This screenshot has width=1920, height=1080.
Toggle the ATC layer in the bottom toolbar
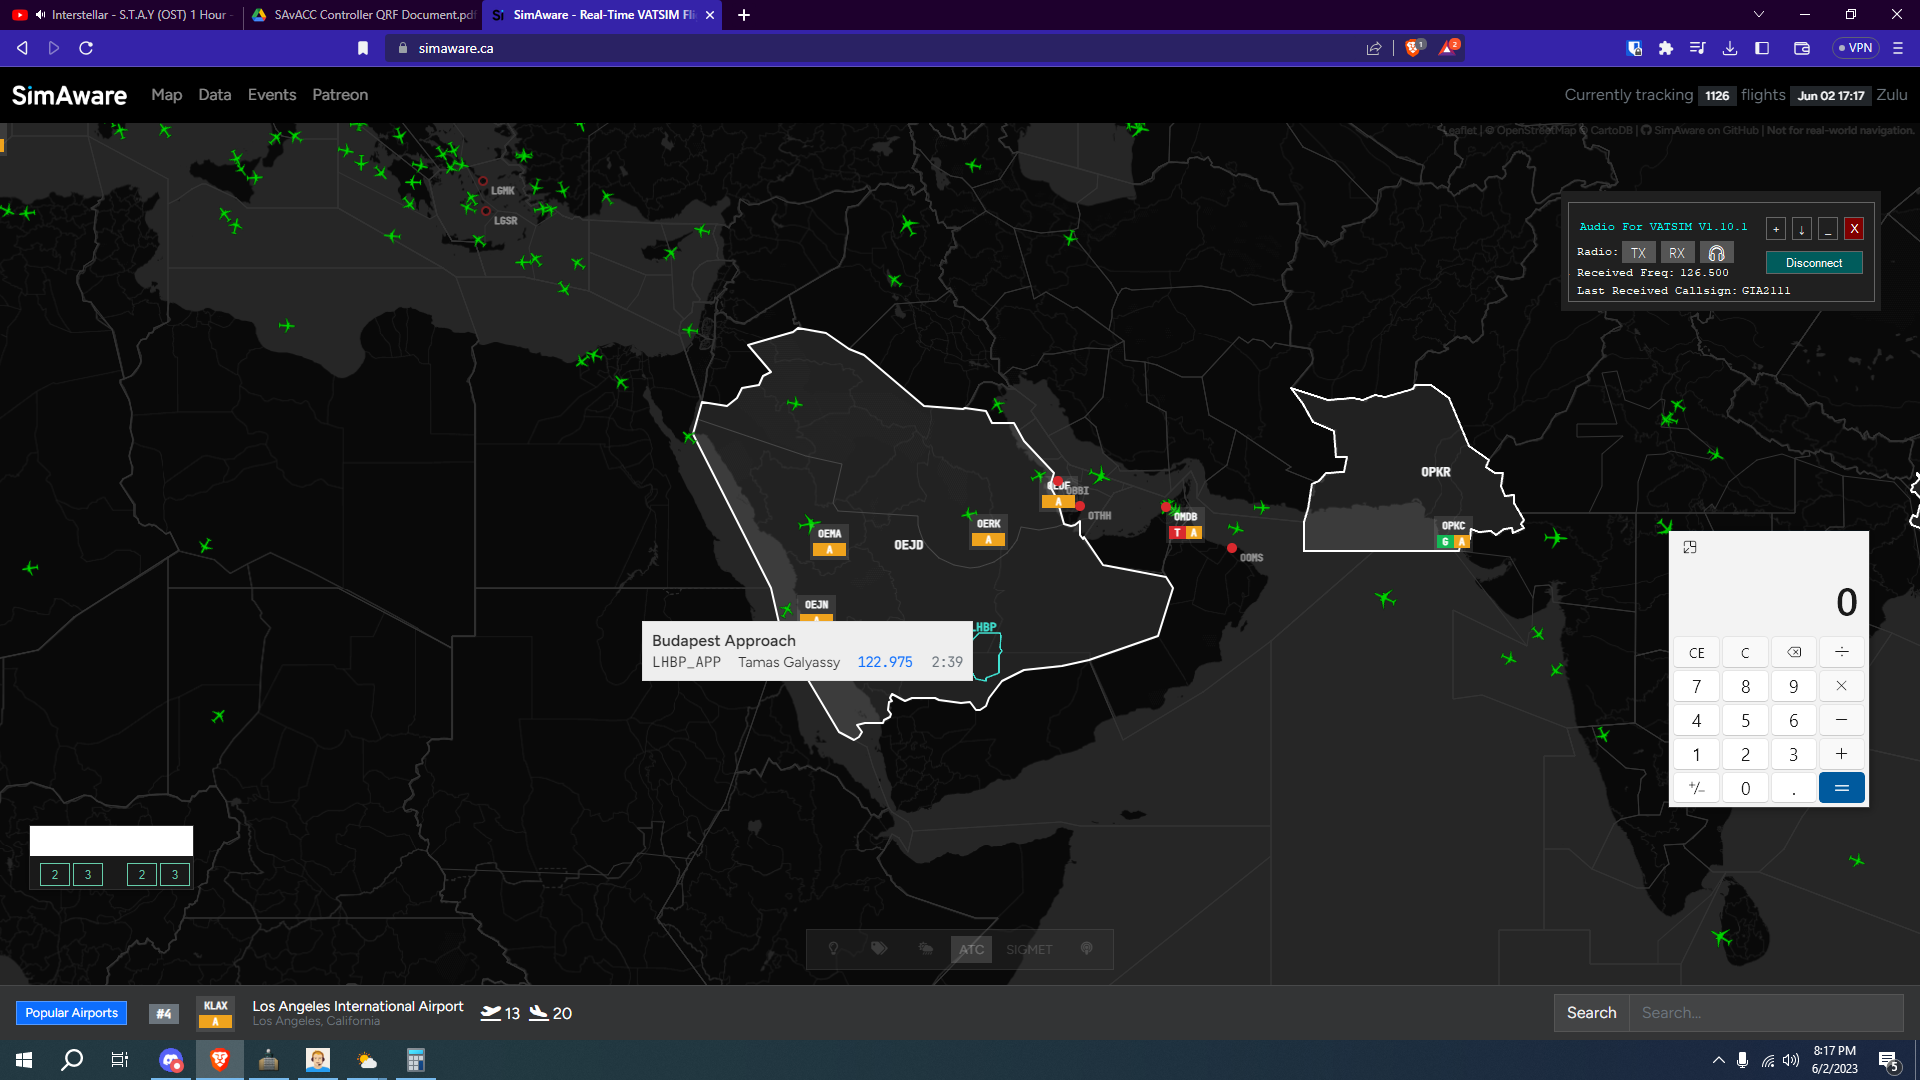pyautogui.click(x=970, y=948)
